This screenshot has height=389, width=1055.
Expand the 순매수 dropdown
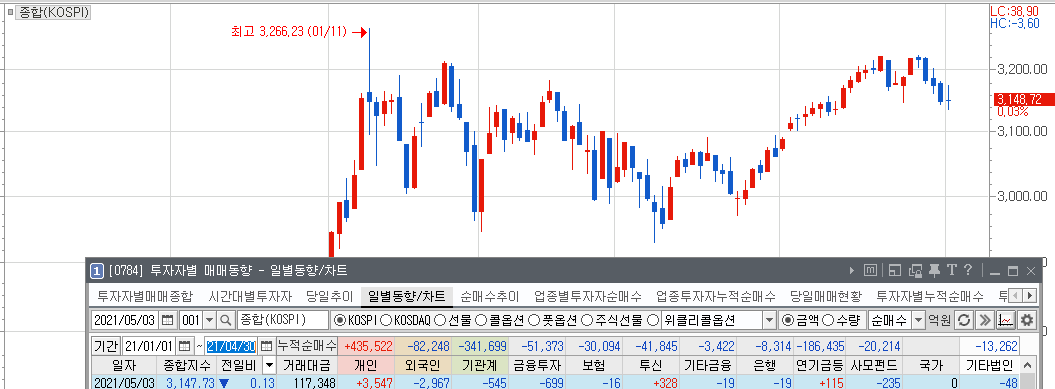point(918,320)
